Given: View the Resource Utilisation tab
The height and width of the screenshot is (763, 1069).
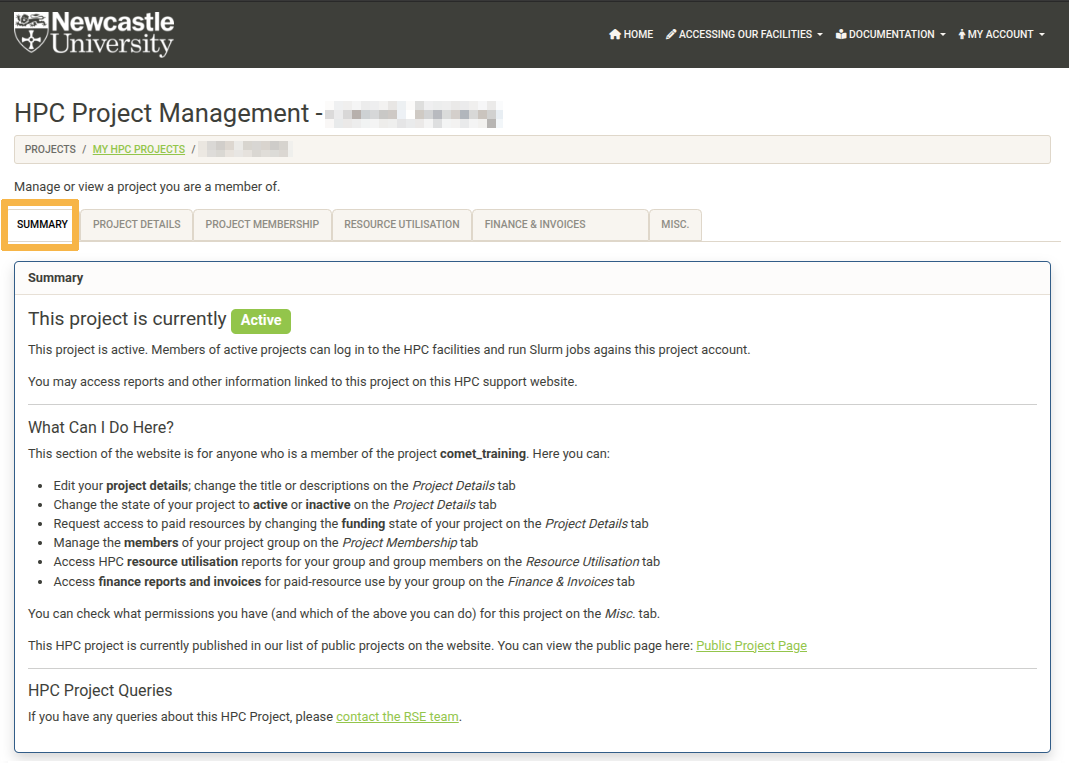Looking at the screenshot, I should click(x=401, y=225).
